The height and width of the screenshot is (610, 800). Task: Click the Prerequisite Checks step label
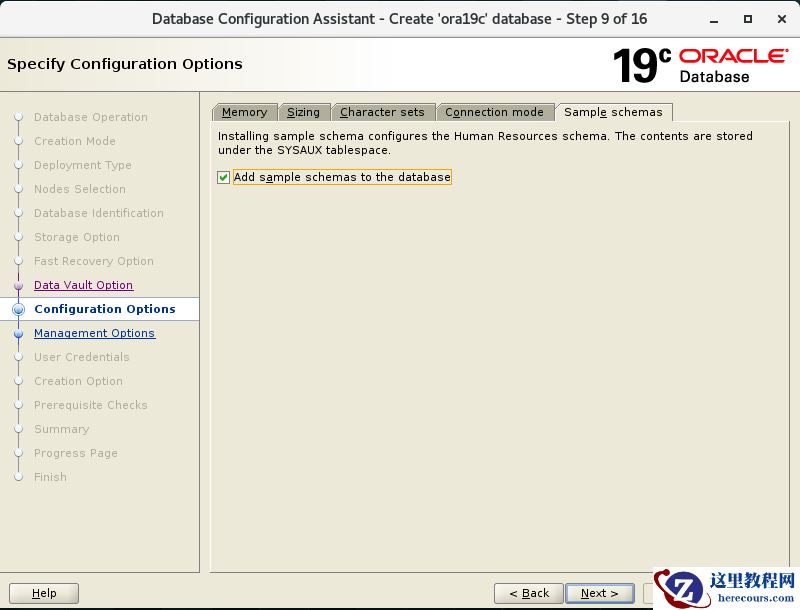pyautogui.click(x=91, y=405)
